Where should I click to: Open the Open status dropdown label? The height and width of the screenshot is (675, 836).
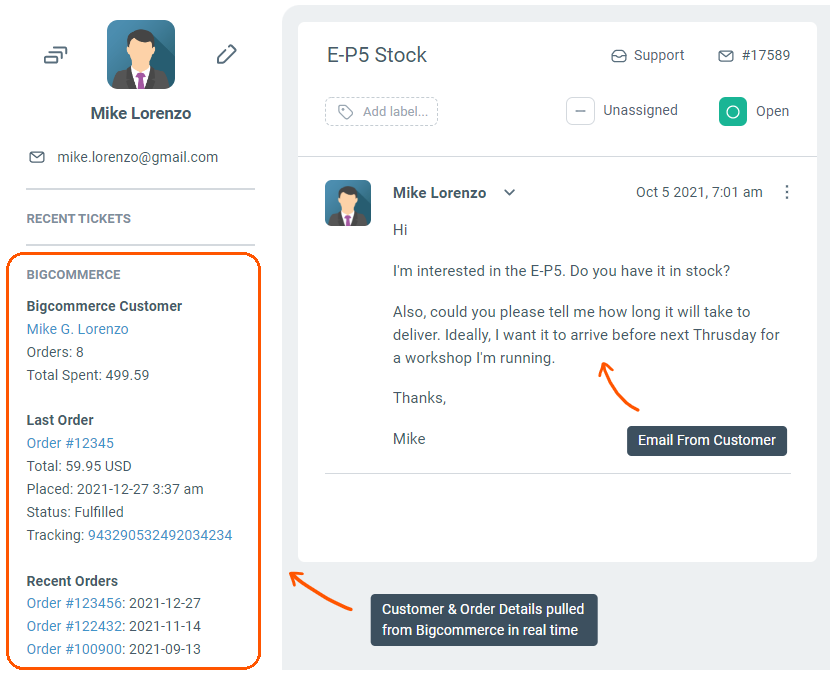(x=772, y=111)
